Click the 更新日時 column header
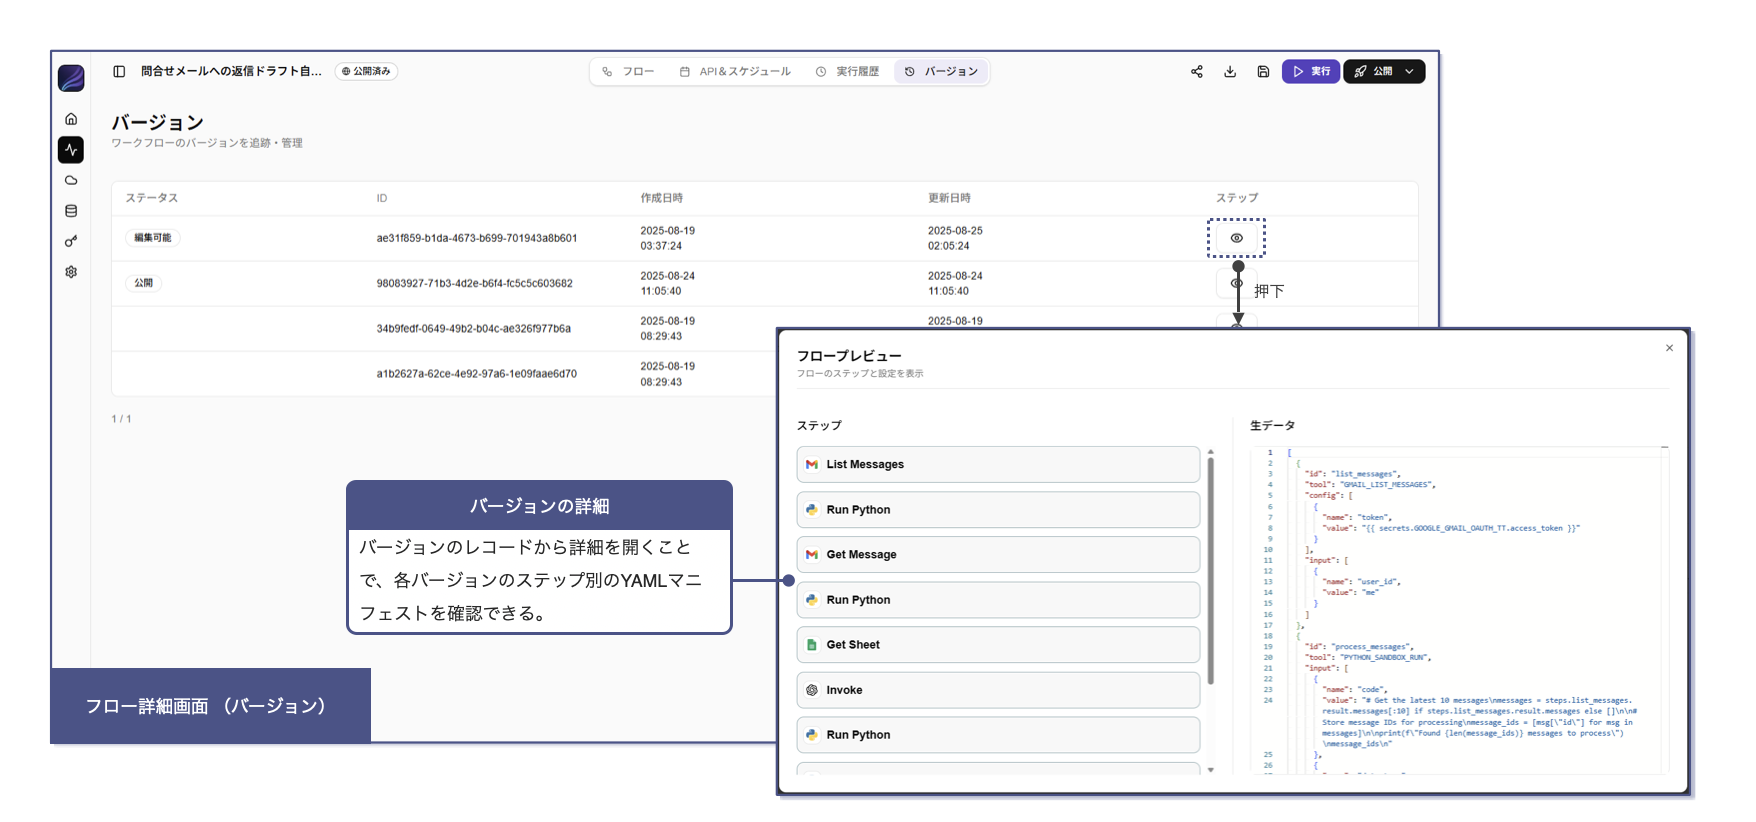The width and height of the screenshot is (1756, 822). [x=949, y=198]
